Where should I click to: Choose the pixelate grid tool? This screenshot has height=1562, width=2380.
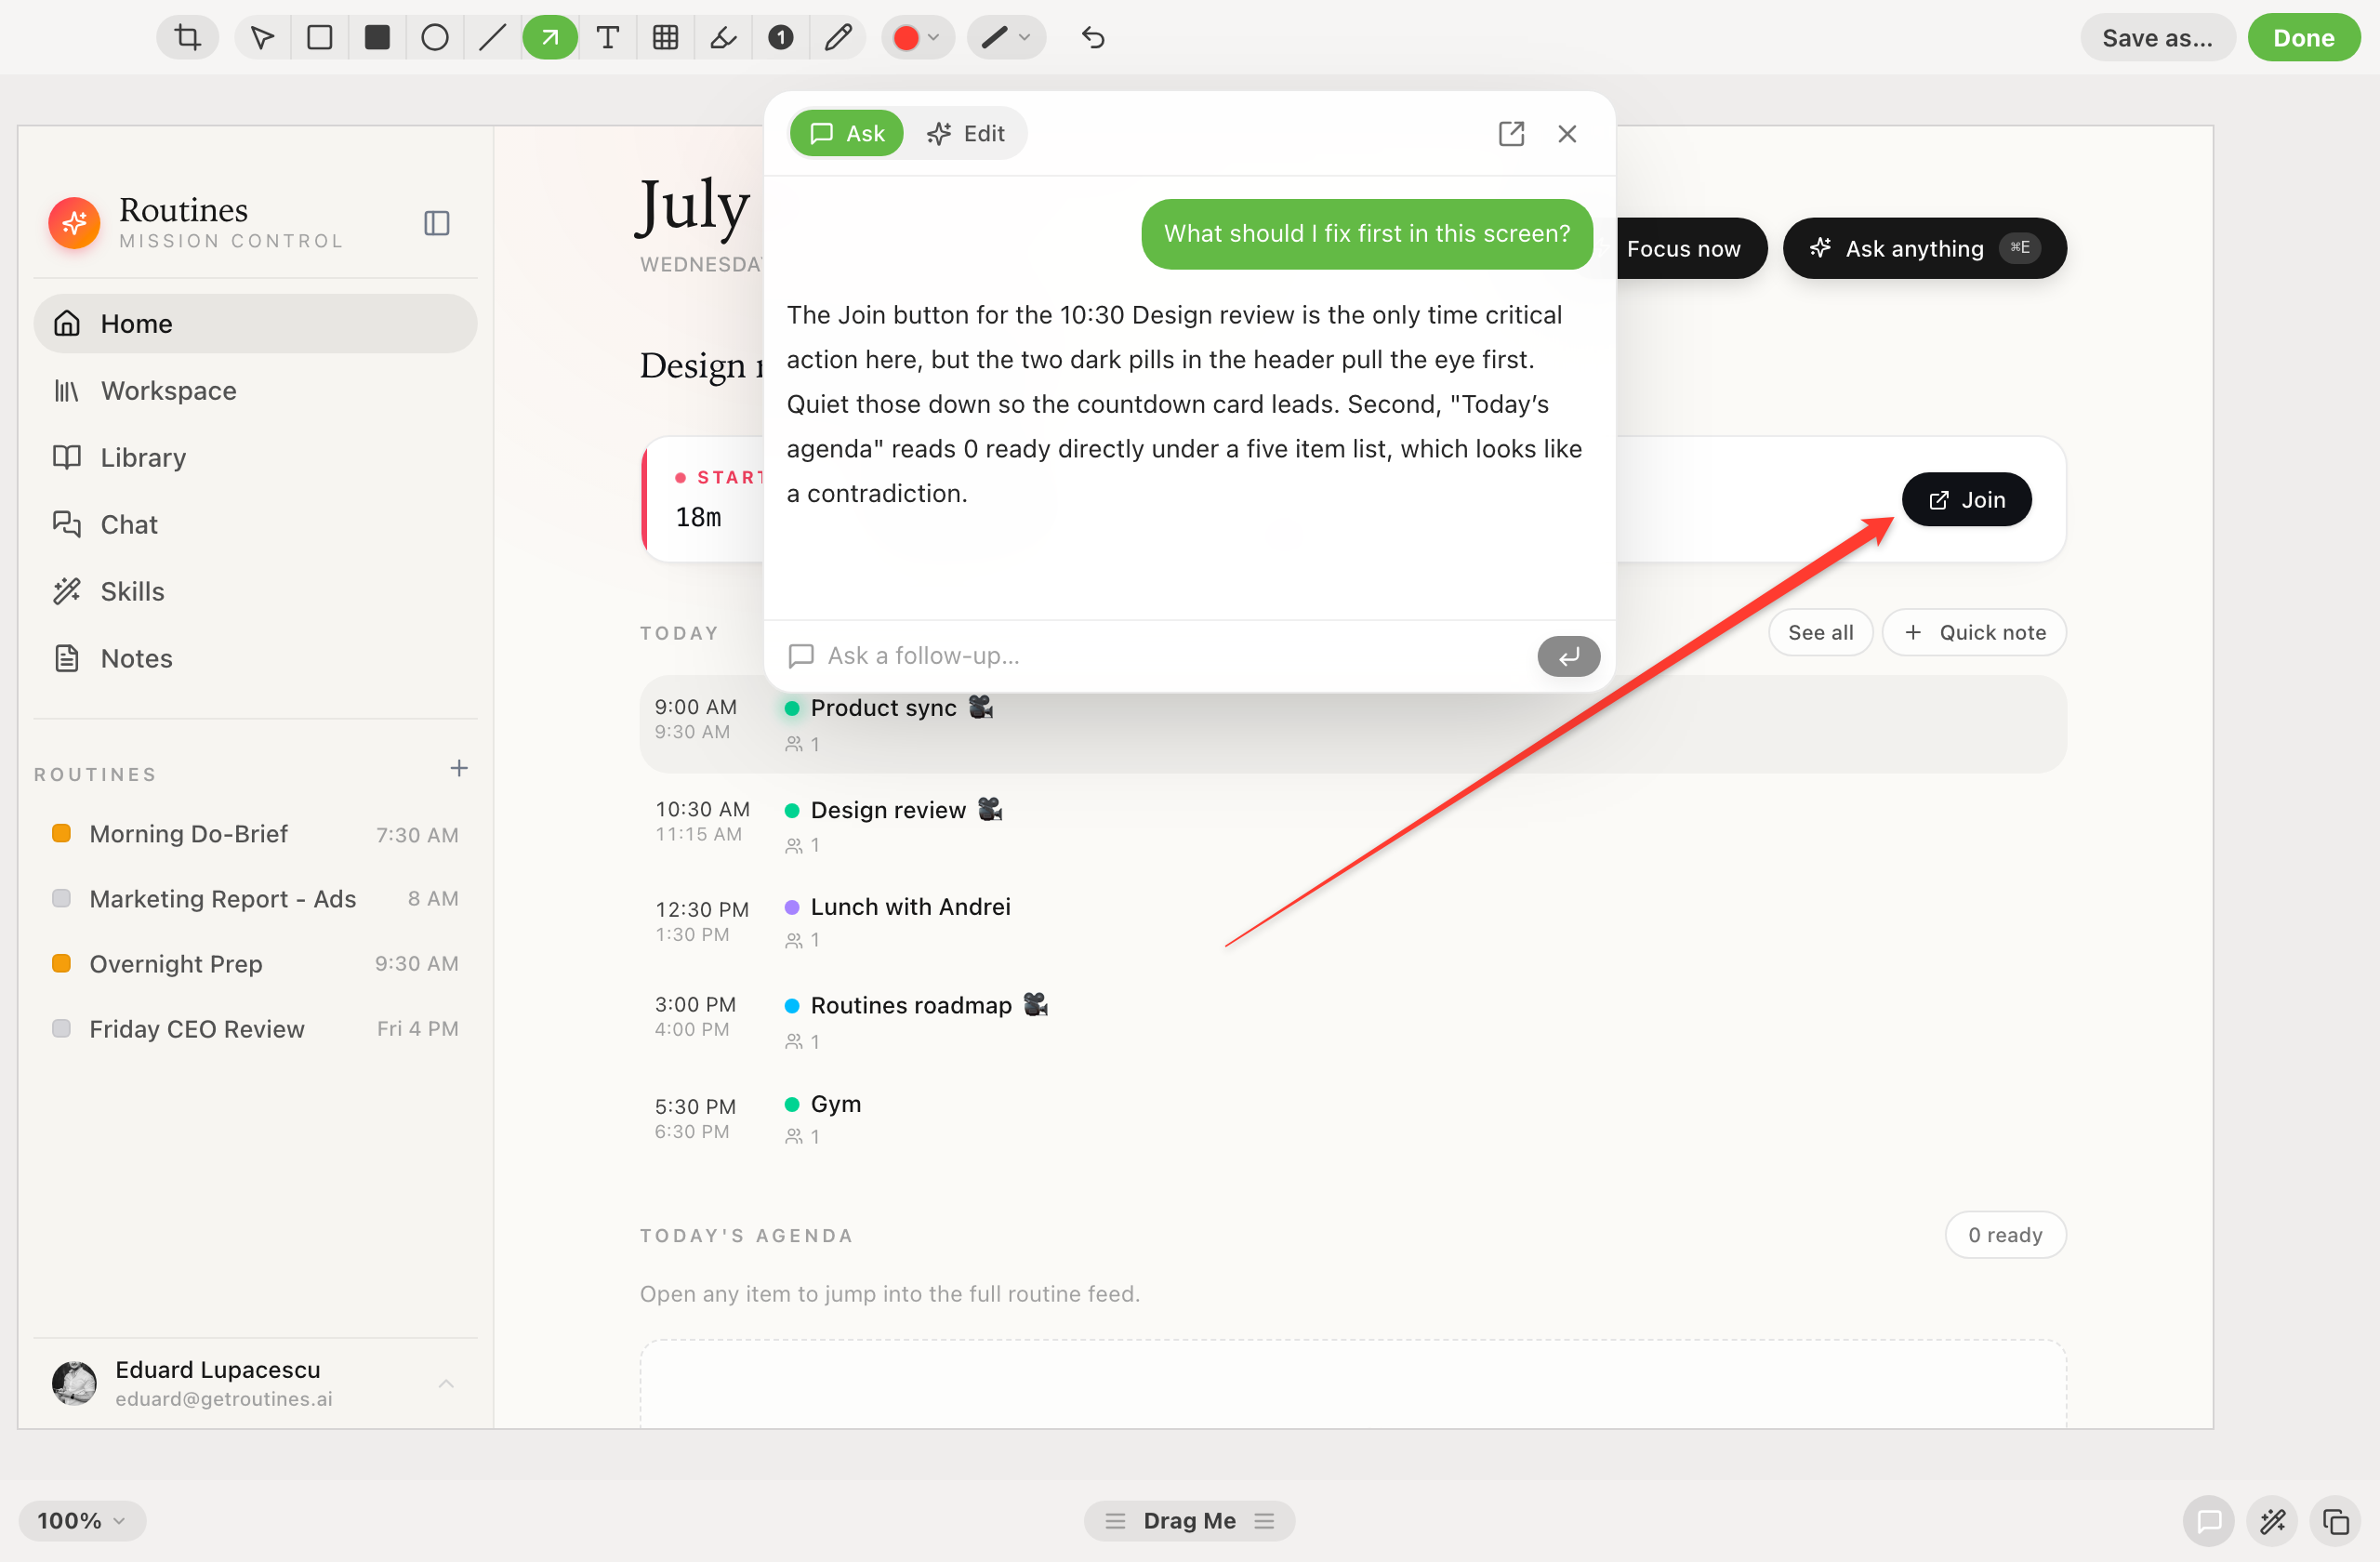click(665, 38)
